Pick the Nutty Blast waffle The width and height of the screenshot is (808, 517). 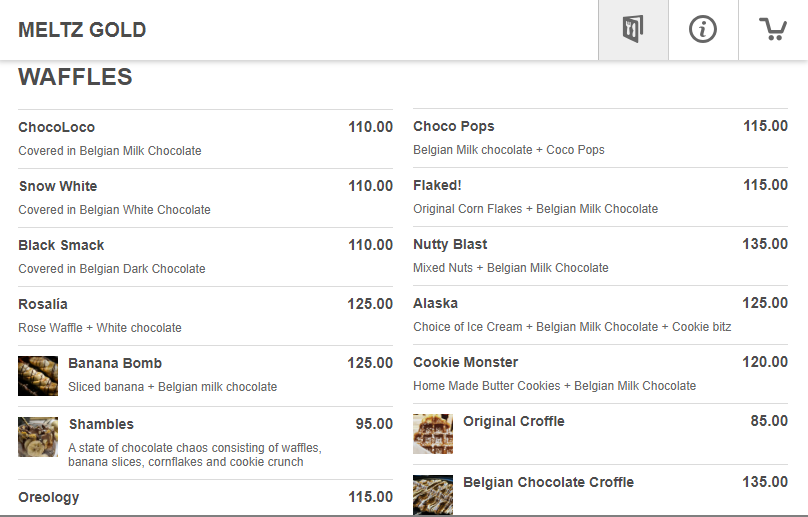(450, 244)
